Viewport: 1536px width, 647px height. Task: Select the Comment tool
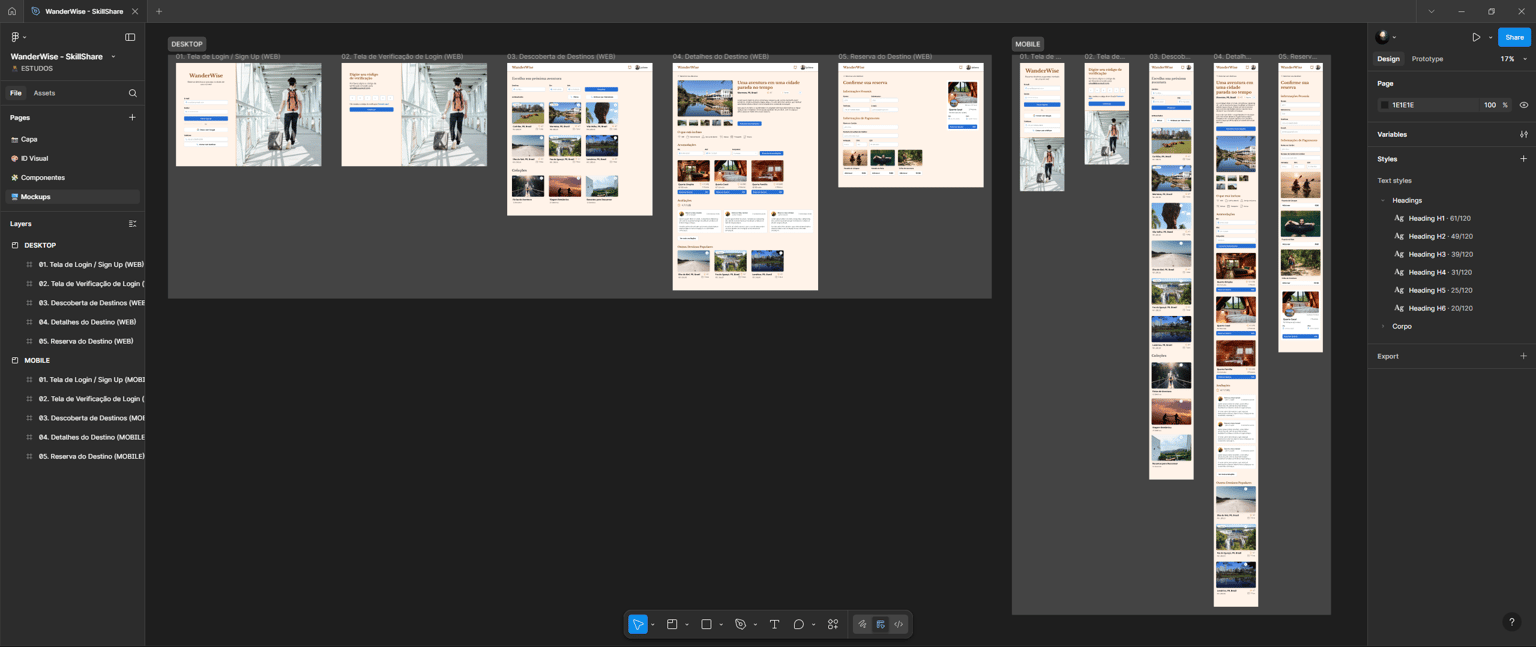tap(798, 624)
